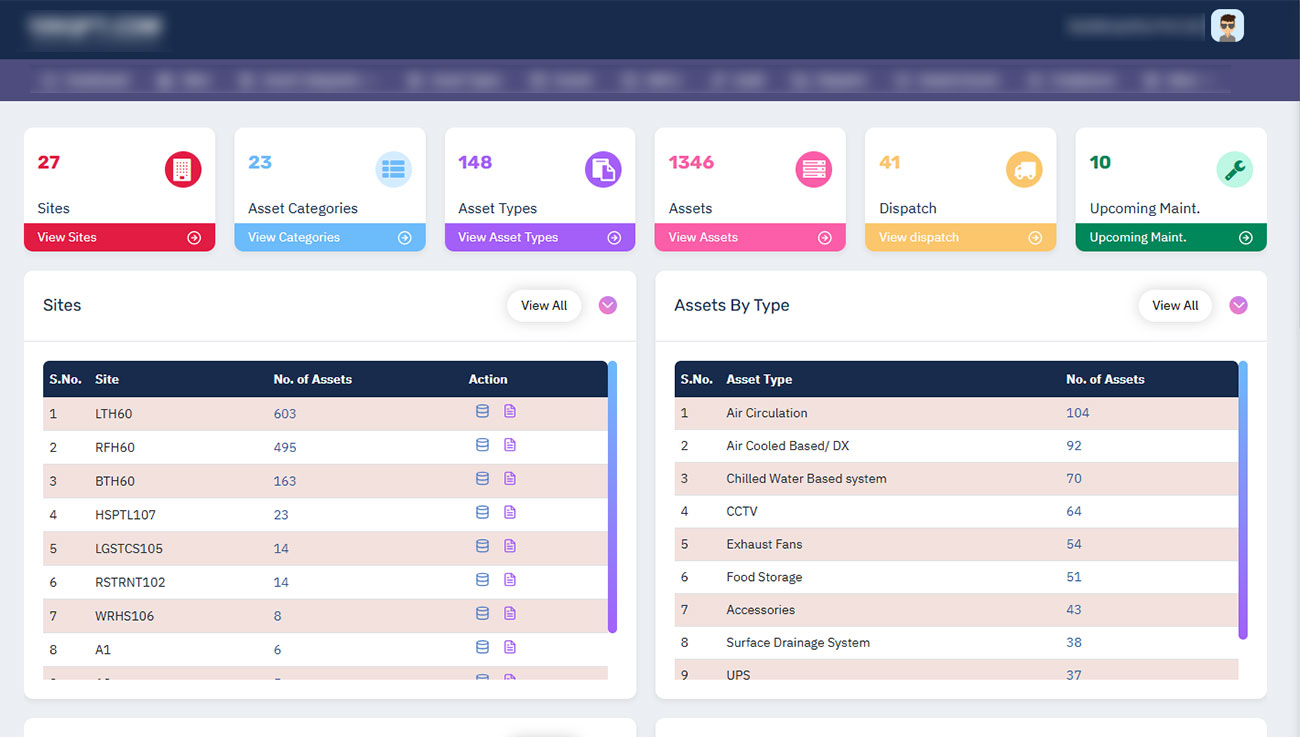Screen dimensions: 1300x737
Task: Click the red Sites building icon
Action: tap(183, 170)
